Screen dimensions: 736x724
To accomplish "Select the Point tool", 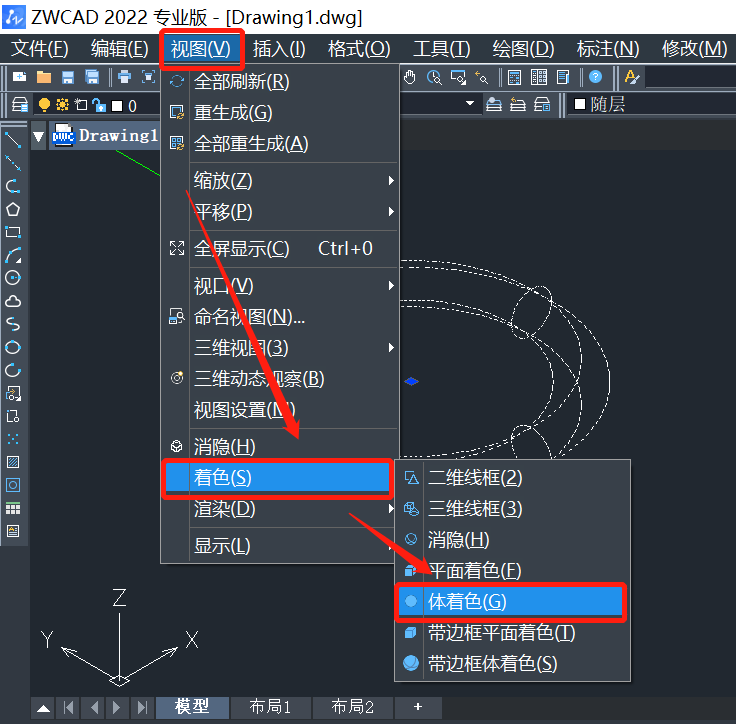I will tap(13, 439).
